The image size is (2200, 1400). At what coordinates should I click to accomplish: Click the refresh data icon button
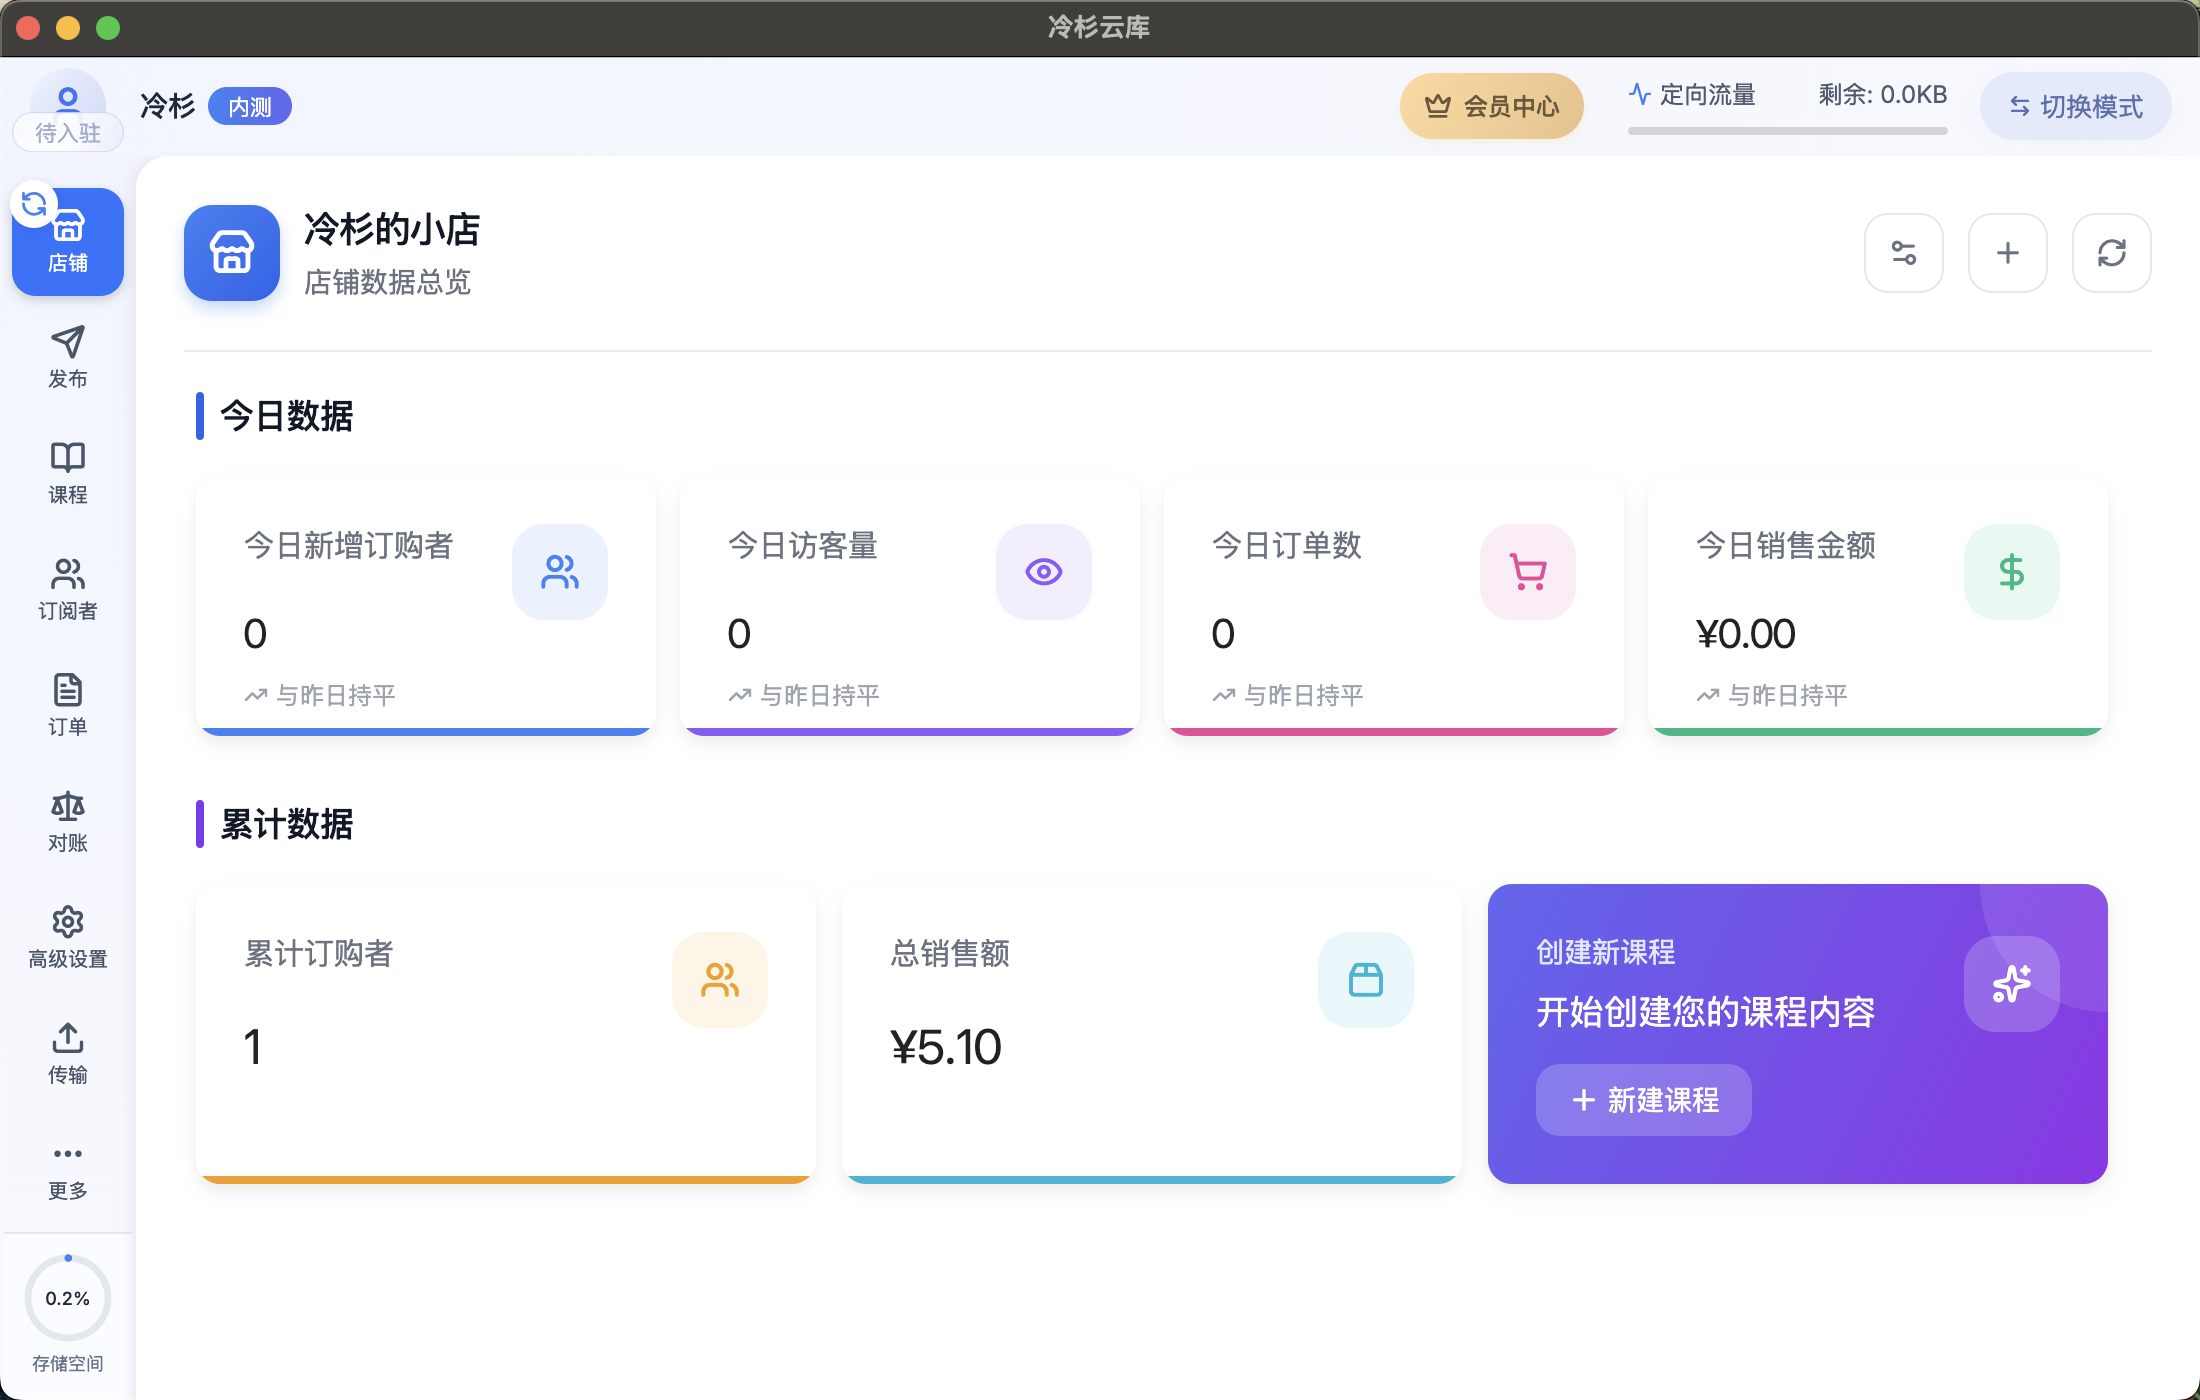tap(2111, 253)
